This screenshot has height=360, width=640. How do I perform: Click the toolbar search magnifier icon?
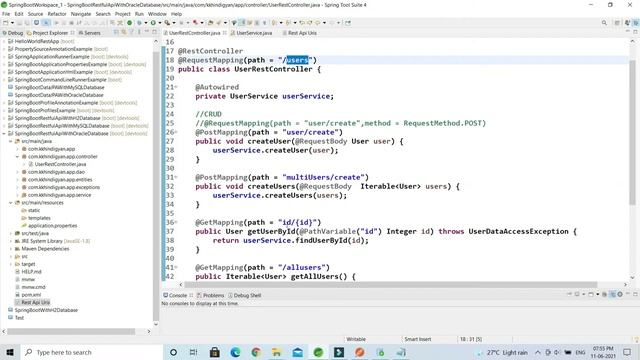pyautogui.click(x=604, y=23)
